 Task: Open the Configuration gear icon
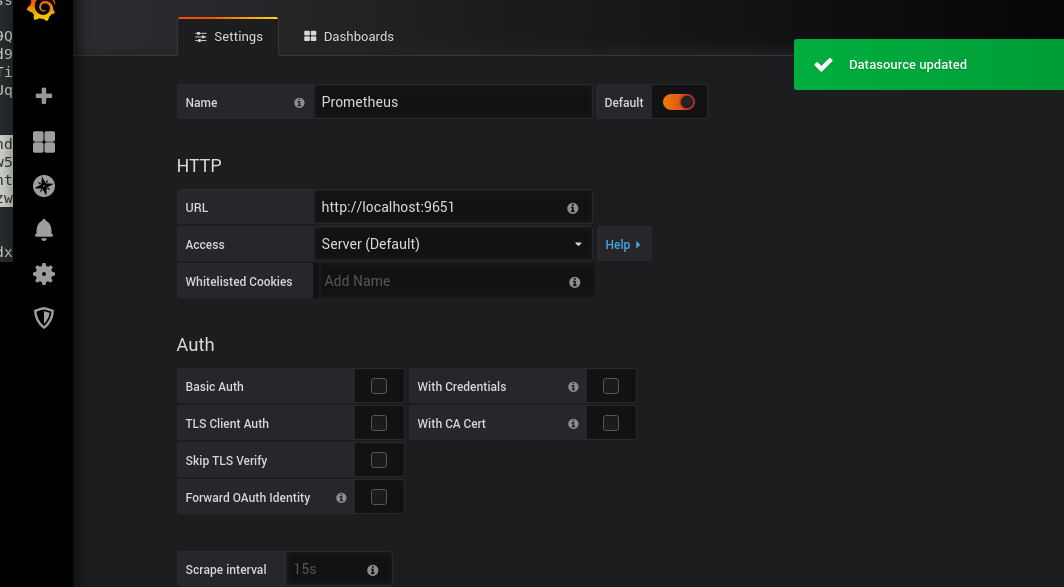coord(43,274)
